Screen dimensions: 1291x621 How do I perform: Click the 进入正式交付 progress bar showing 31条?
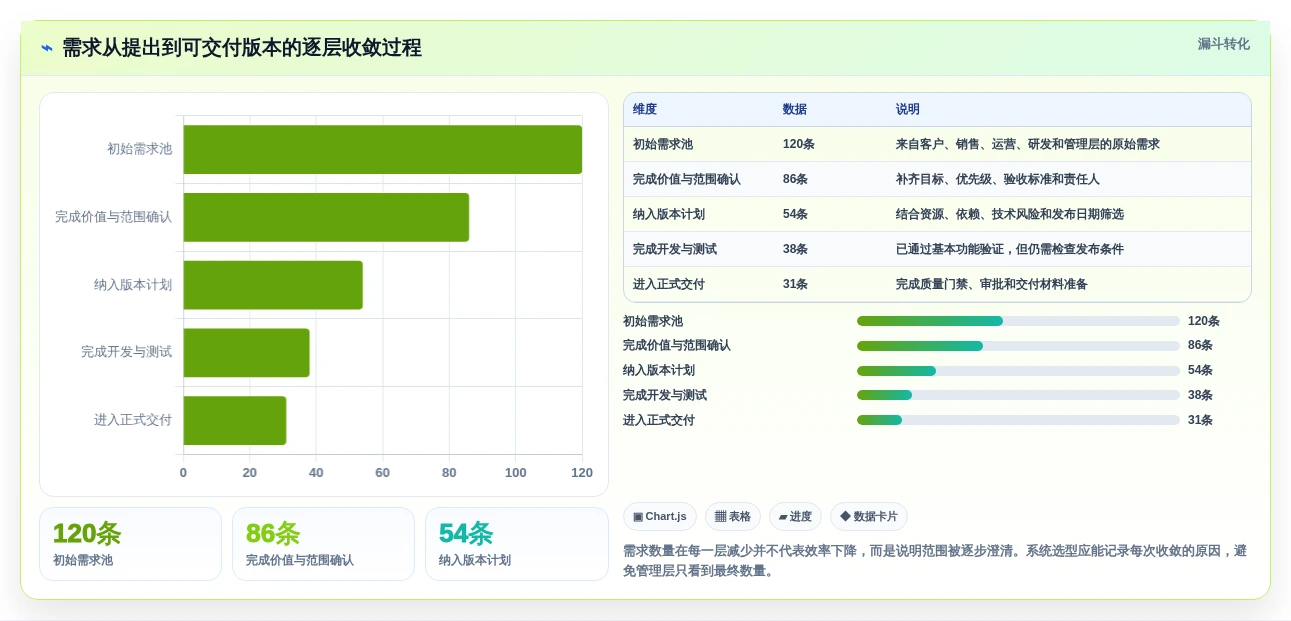click(1018, 420)
